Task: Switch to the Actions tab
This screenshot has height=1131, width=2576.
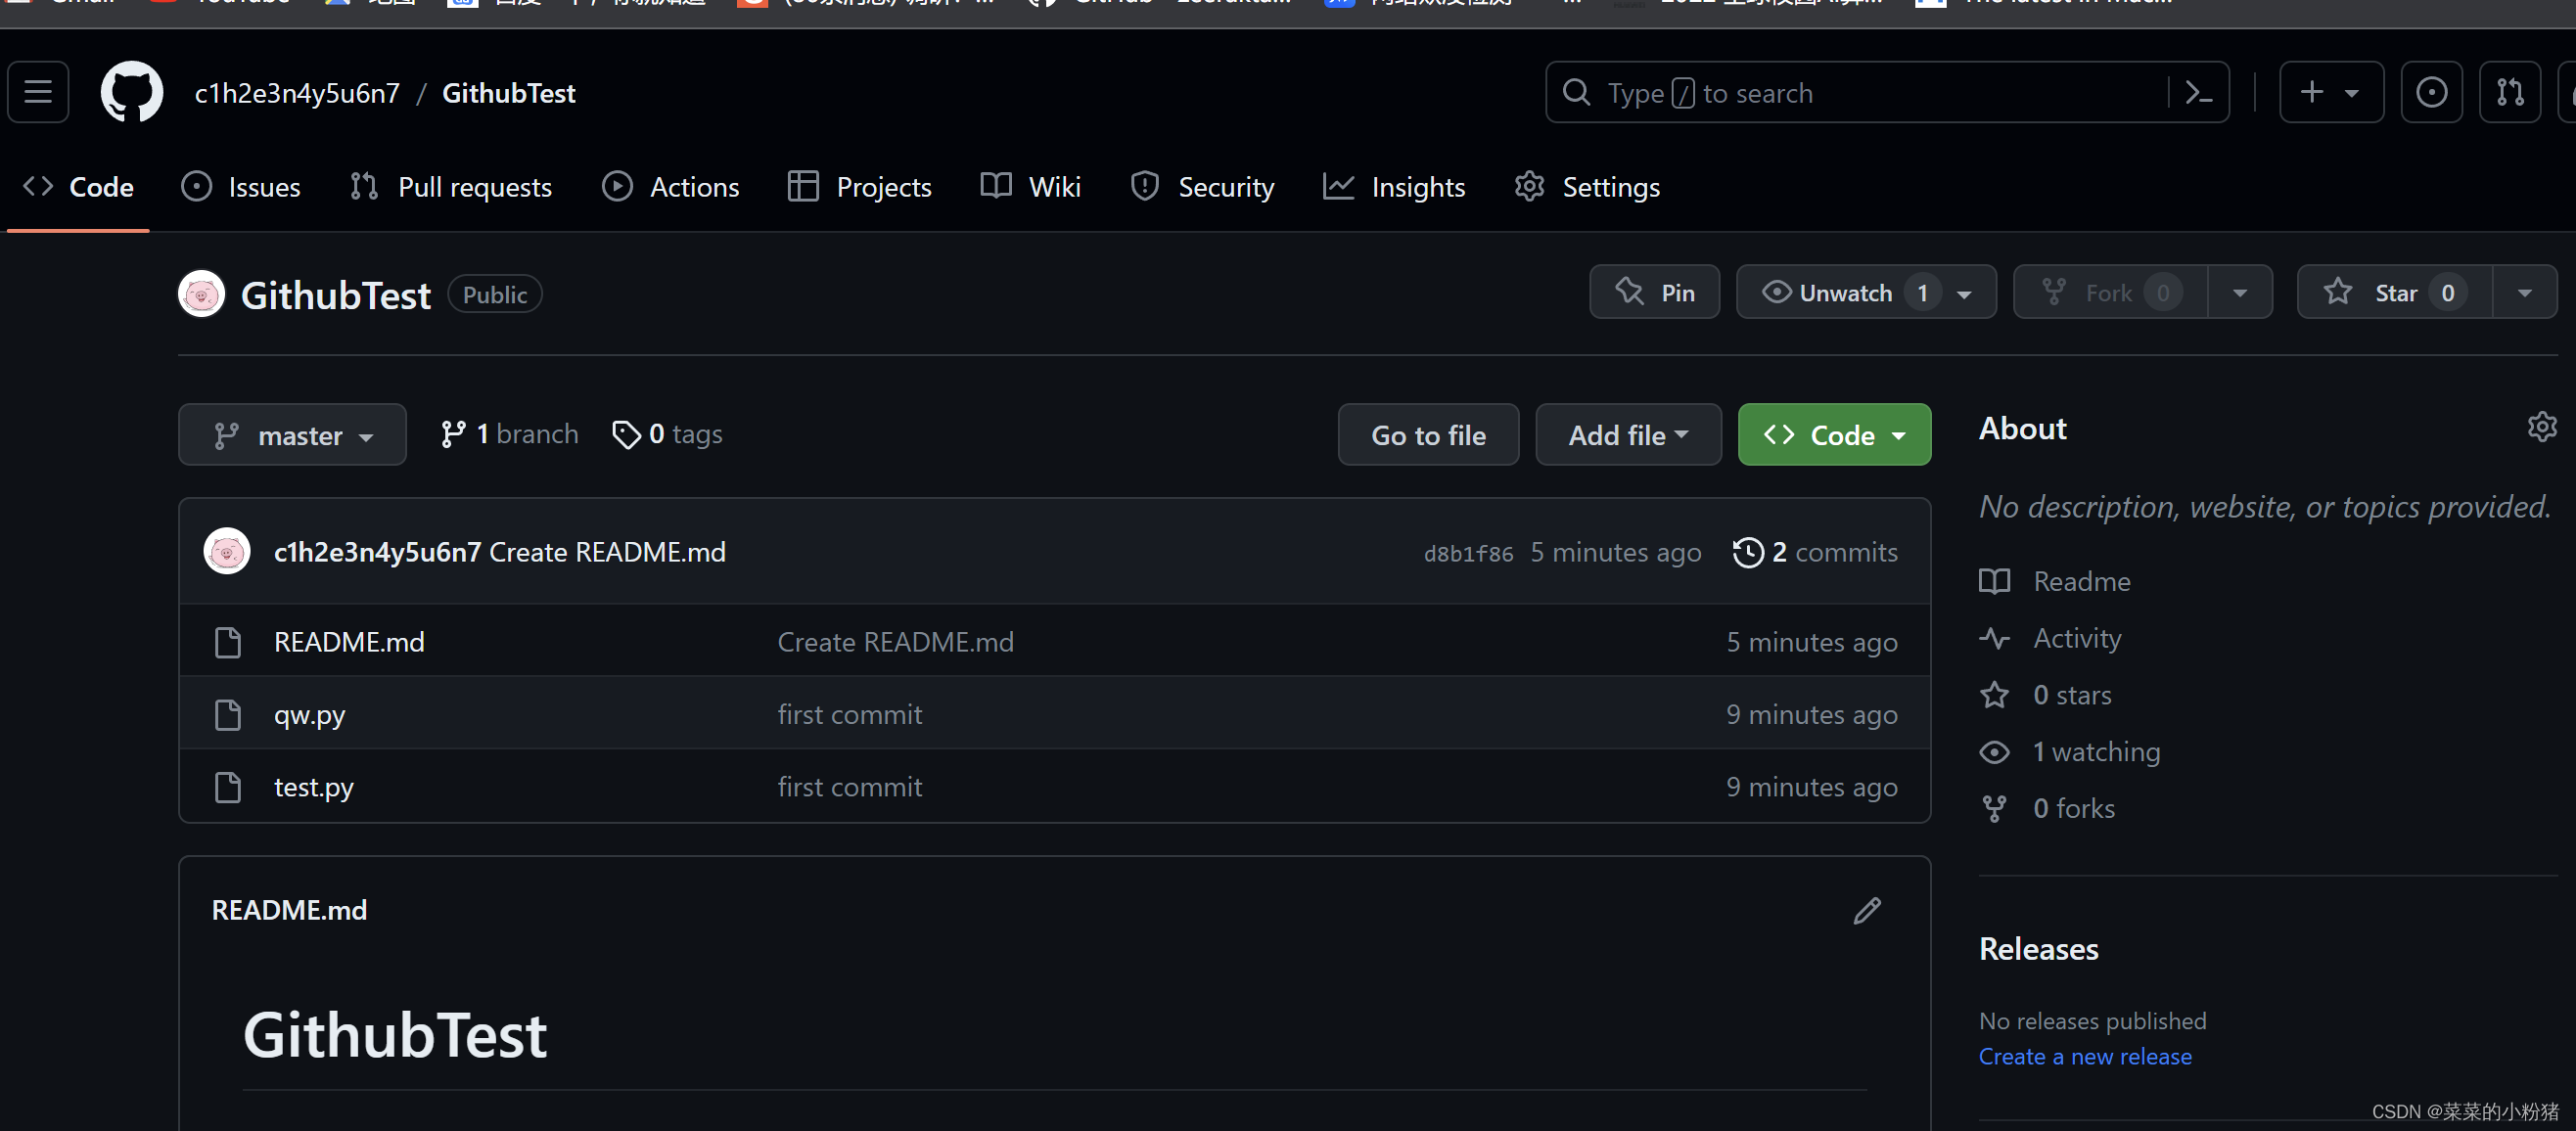Action: (671, 187)
